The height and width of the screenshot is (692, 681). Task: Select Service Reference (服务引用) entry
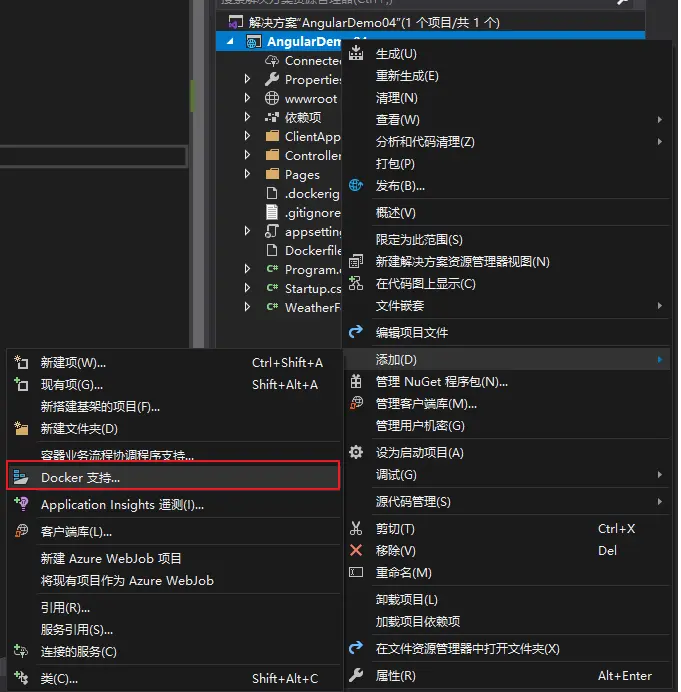tap(173, 629)
